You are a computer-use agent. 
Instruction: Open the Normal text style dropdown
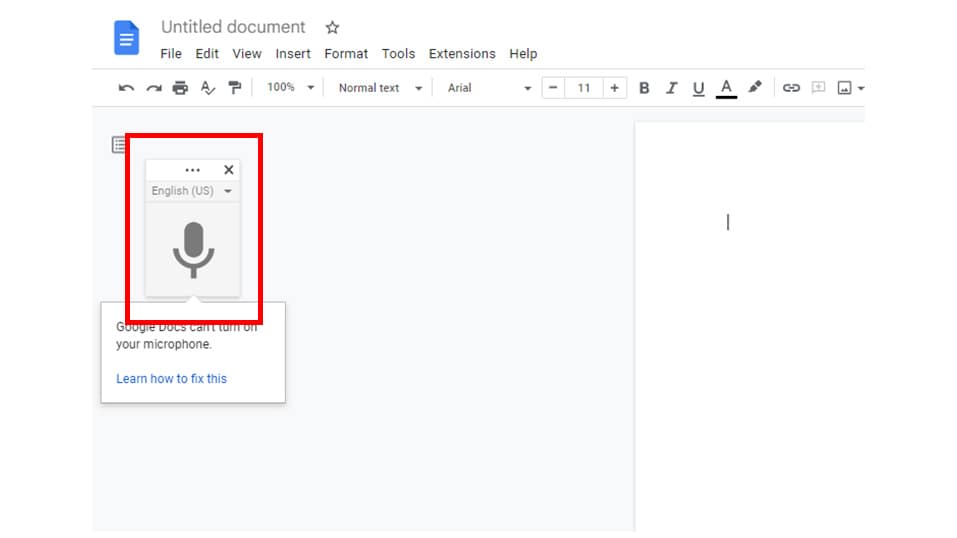tap(380, 88)
